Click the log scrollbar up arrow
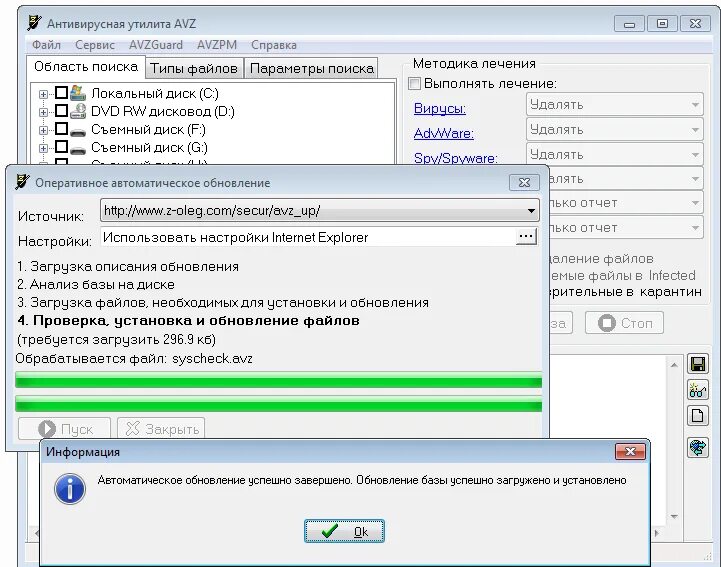 (x=674, y=365)
